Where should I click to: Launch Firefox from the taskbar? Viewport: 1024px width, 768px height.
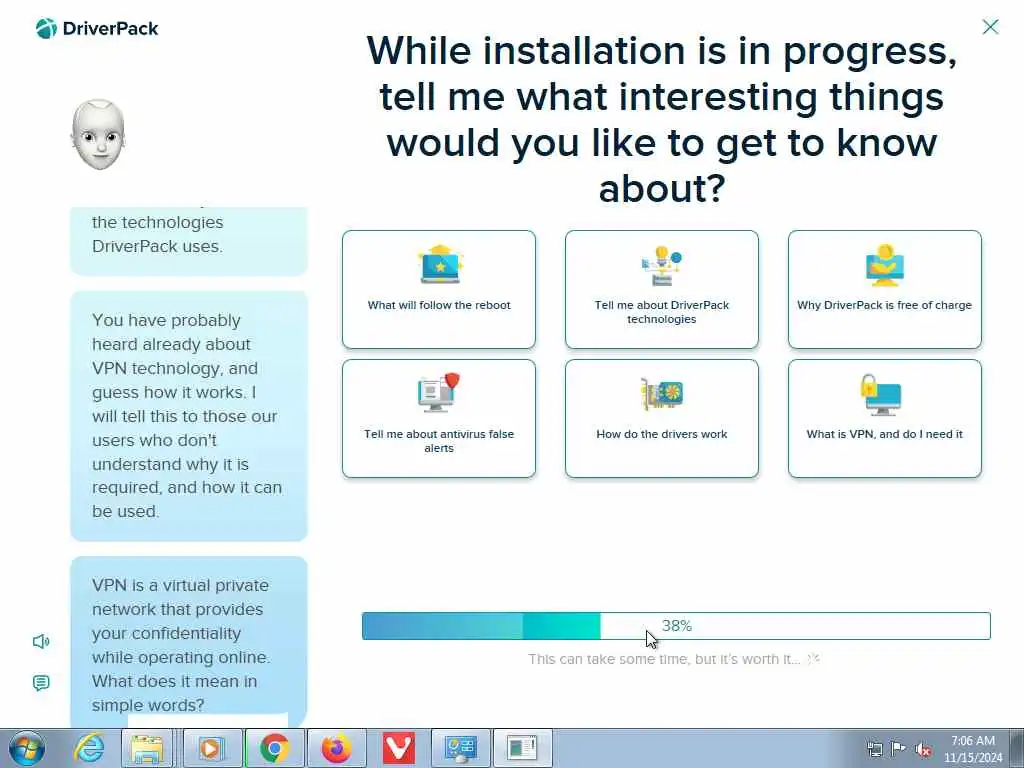coord(336,748)
